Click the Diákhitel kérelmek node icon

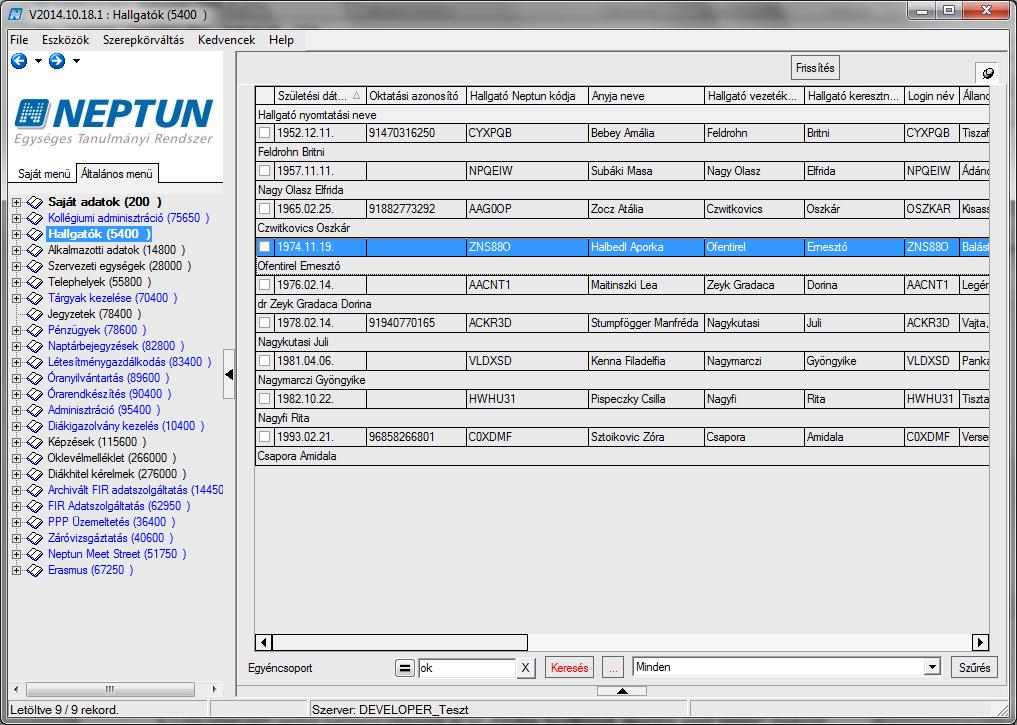(34, 474)
